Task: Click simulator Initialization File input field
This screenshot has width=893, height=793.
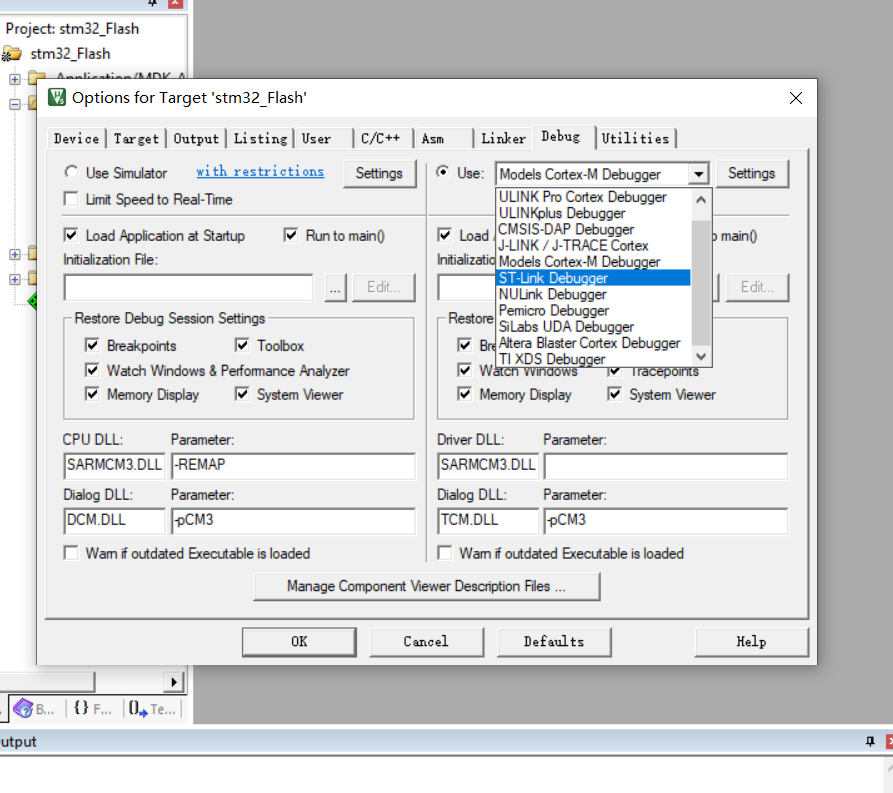Action: click(x=189, y=288)
